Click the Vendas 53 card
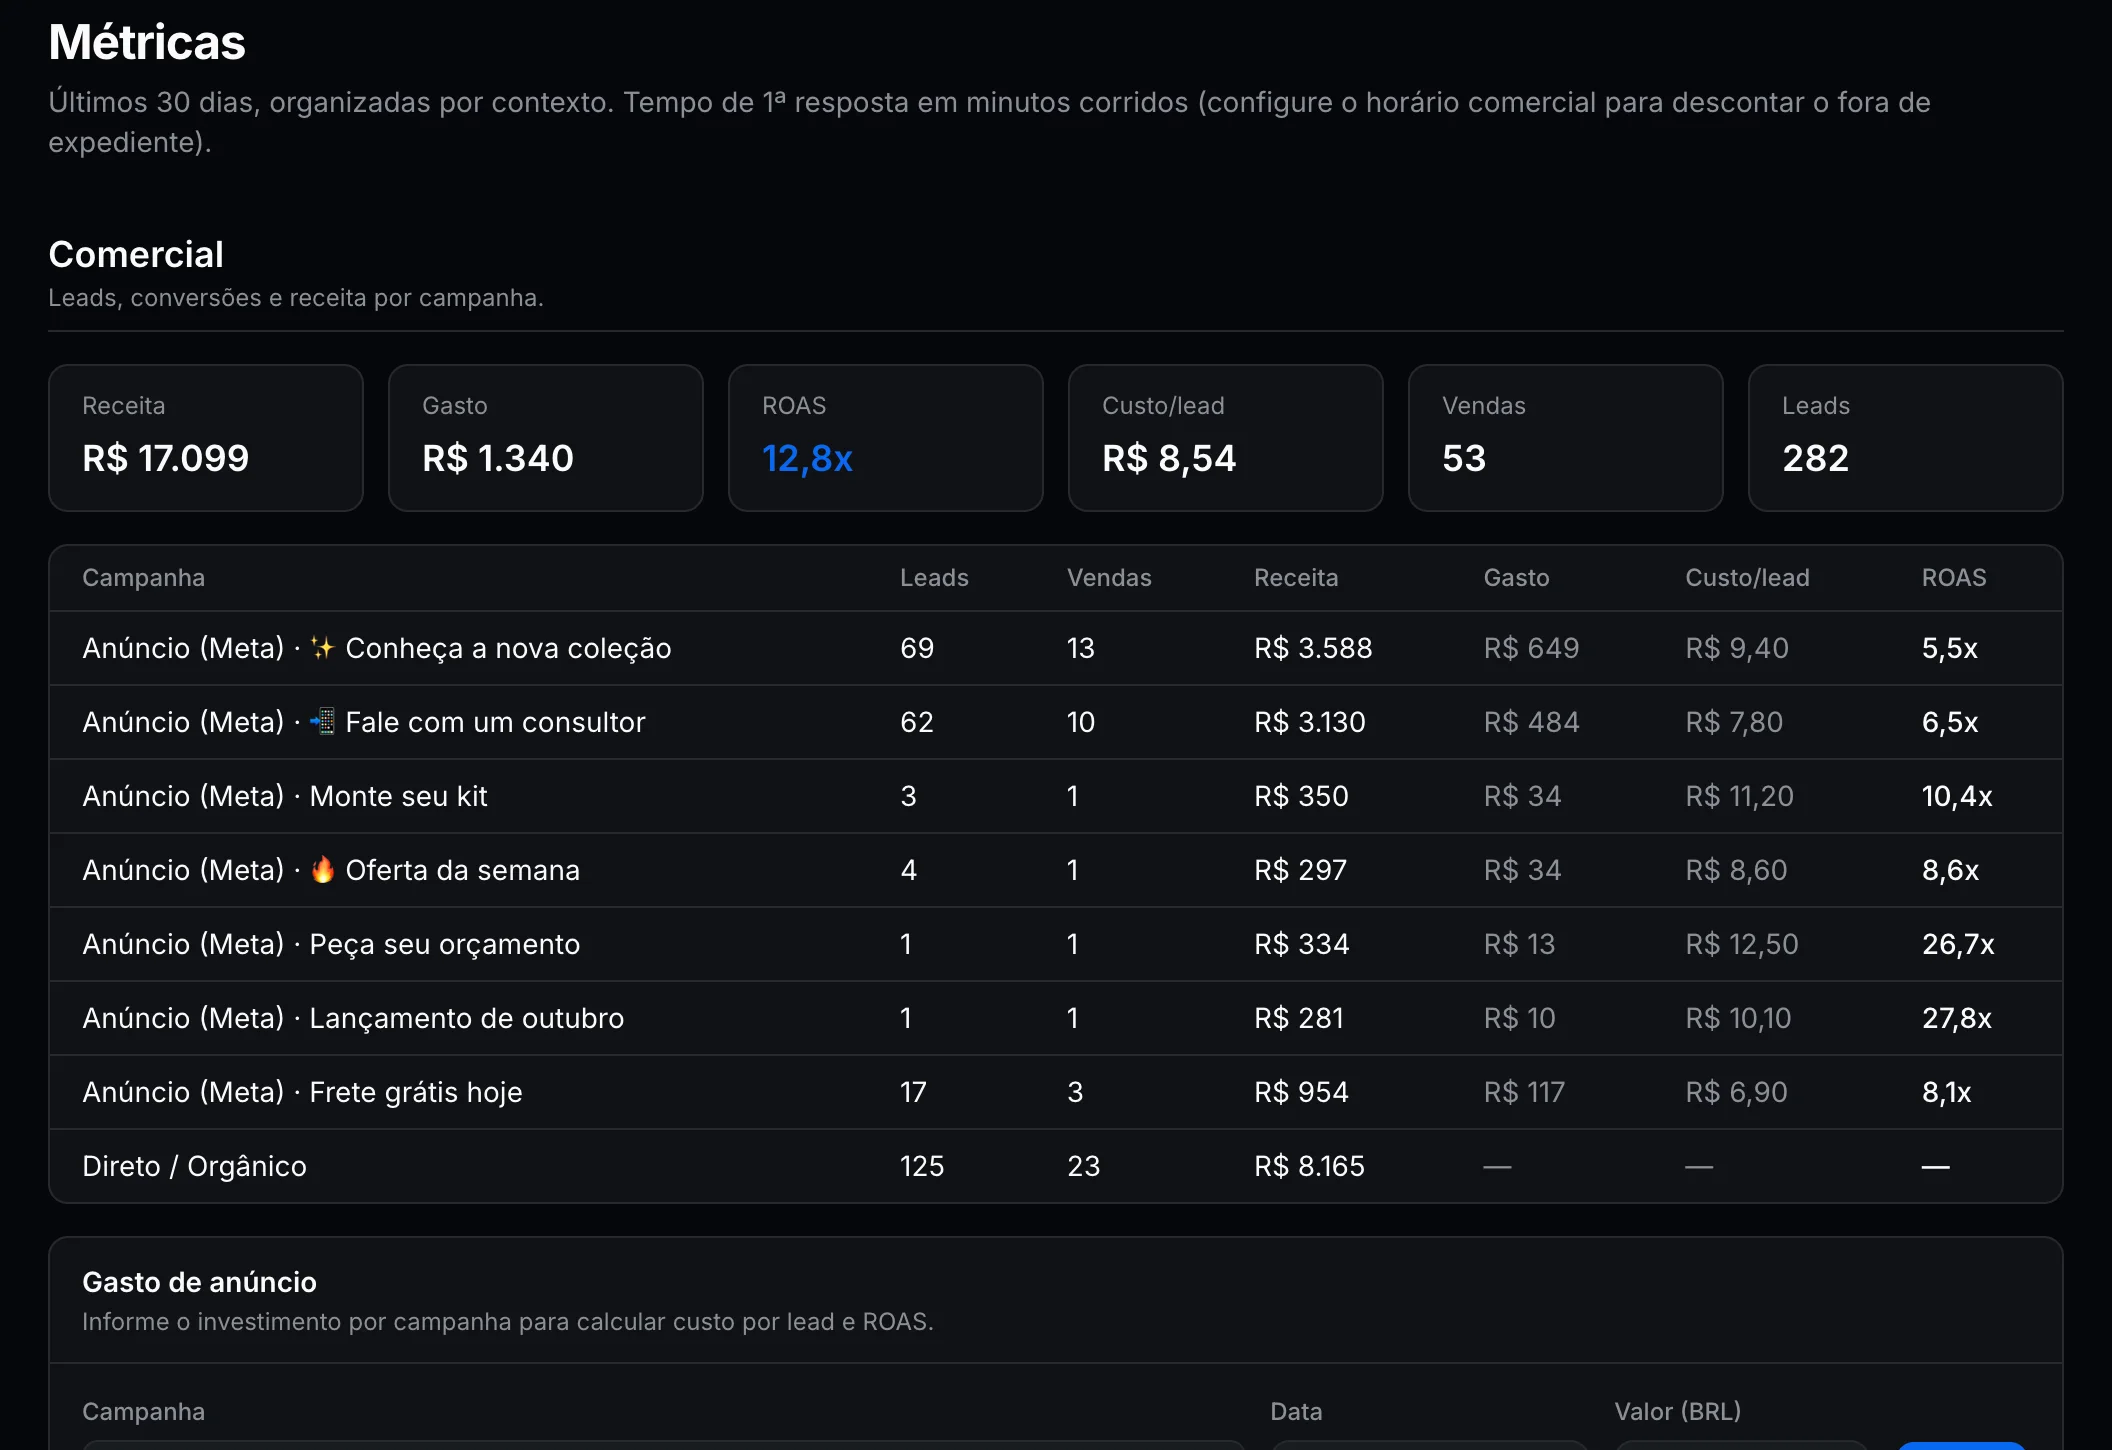 1566,438
